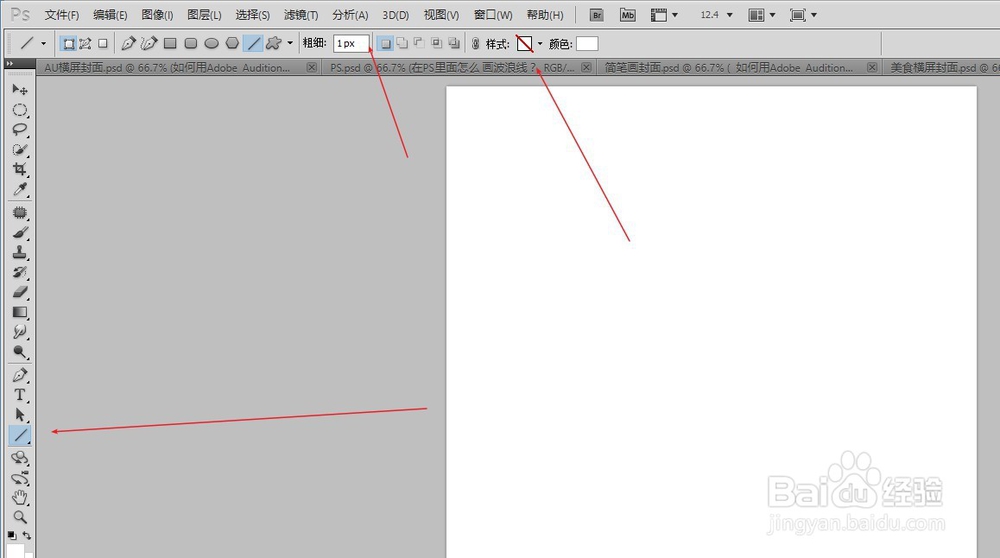The height and width of the screenshot is (558, 1000).
Task: Choose Polygon shape in options bar
Action: coord(232,43)
